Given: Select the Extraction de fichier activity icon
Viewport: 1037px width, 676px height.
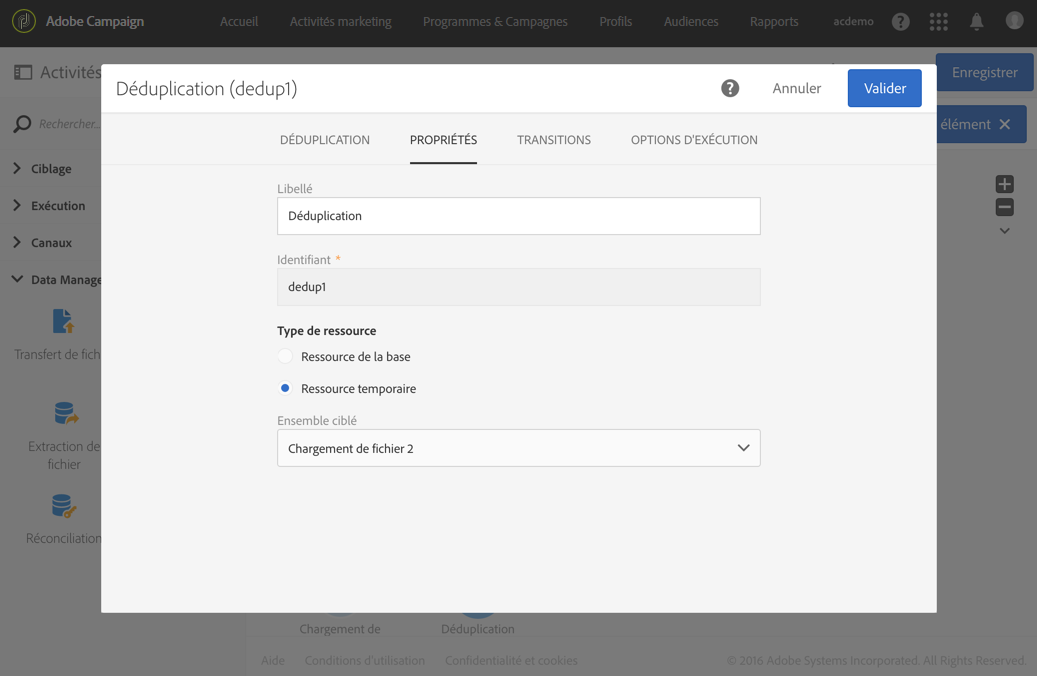Looking at the screenshot, I should [x=65, y=413].
